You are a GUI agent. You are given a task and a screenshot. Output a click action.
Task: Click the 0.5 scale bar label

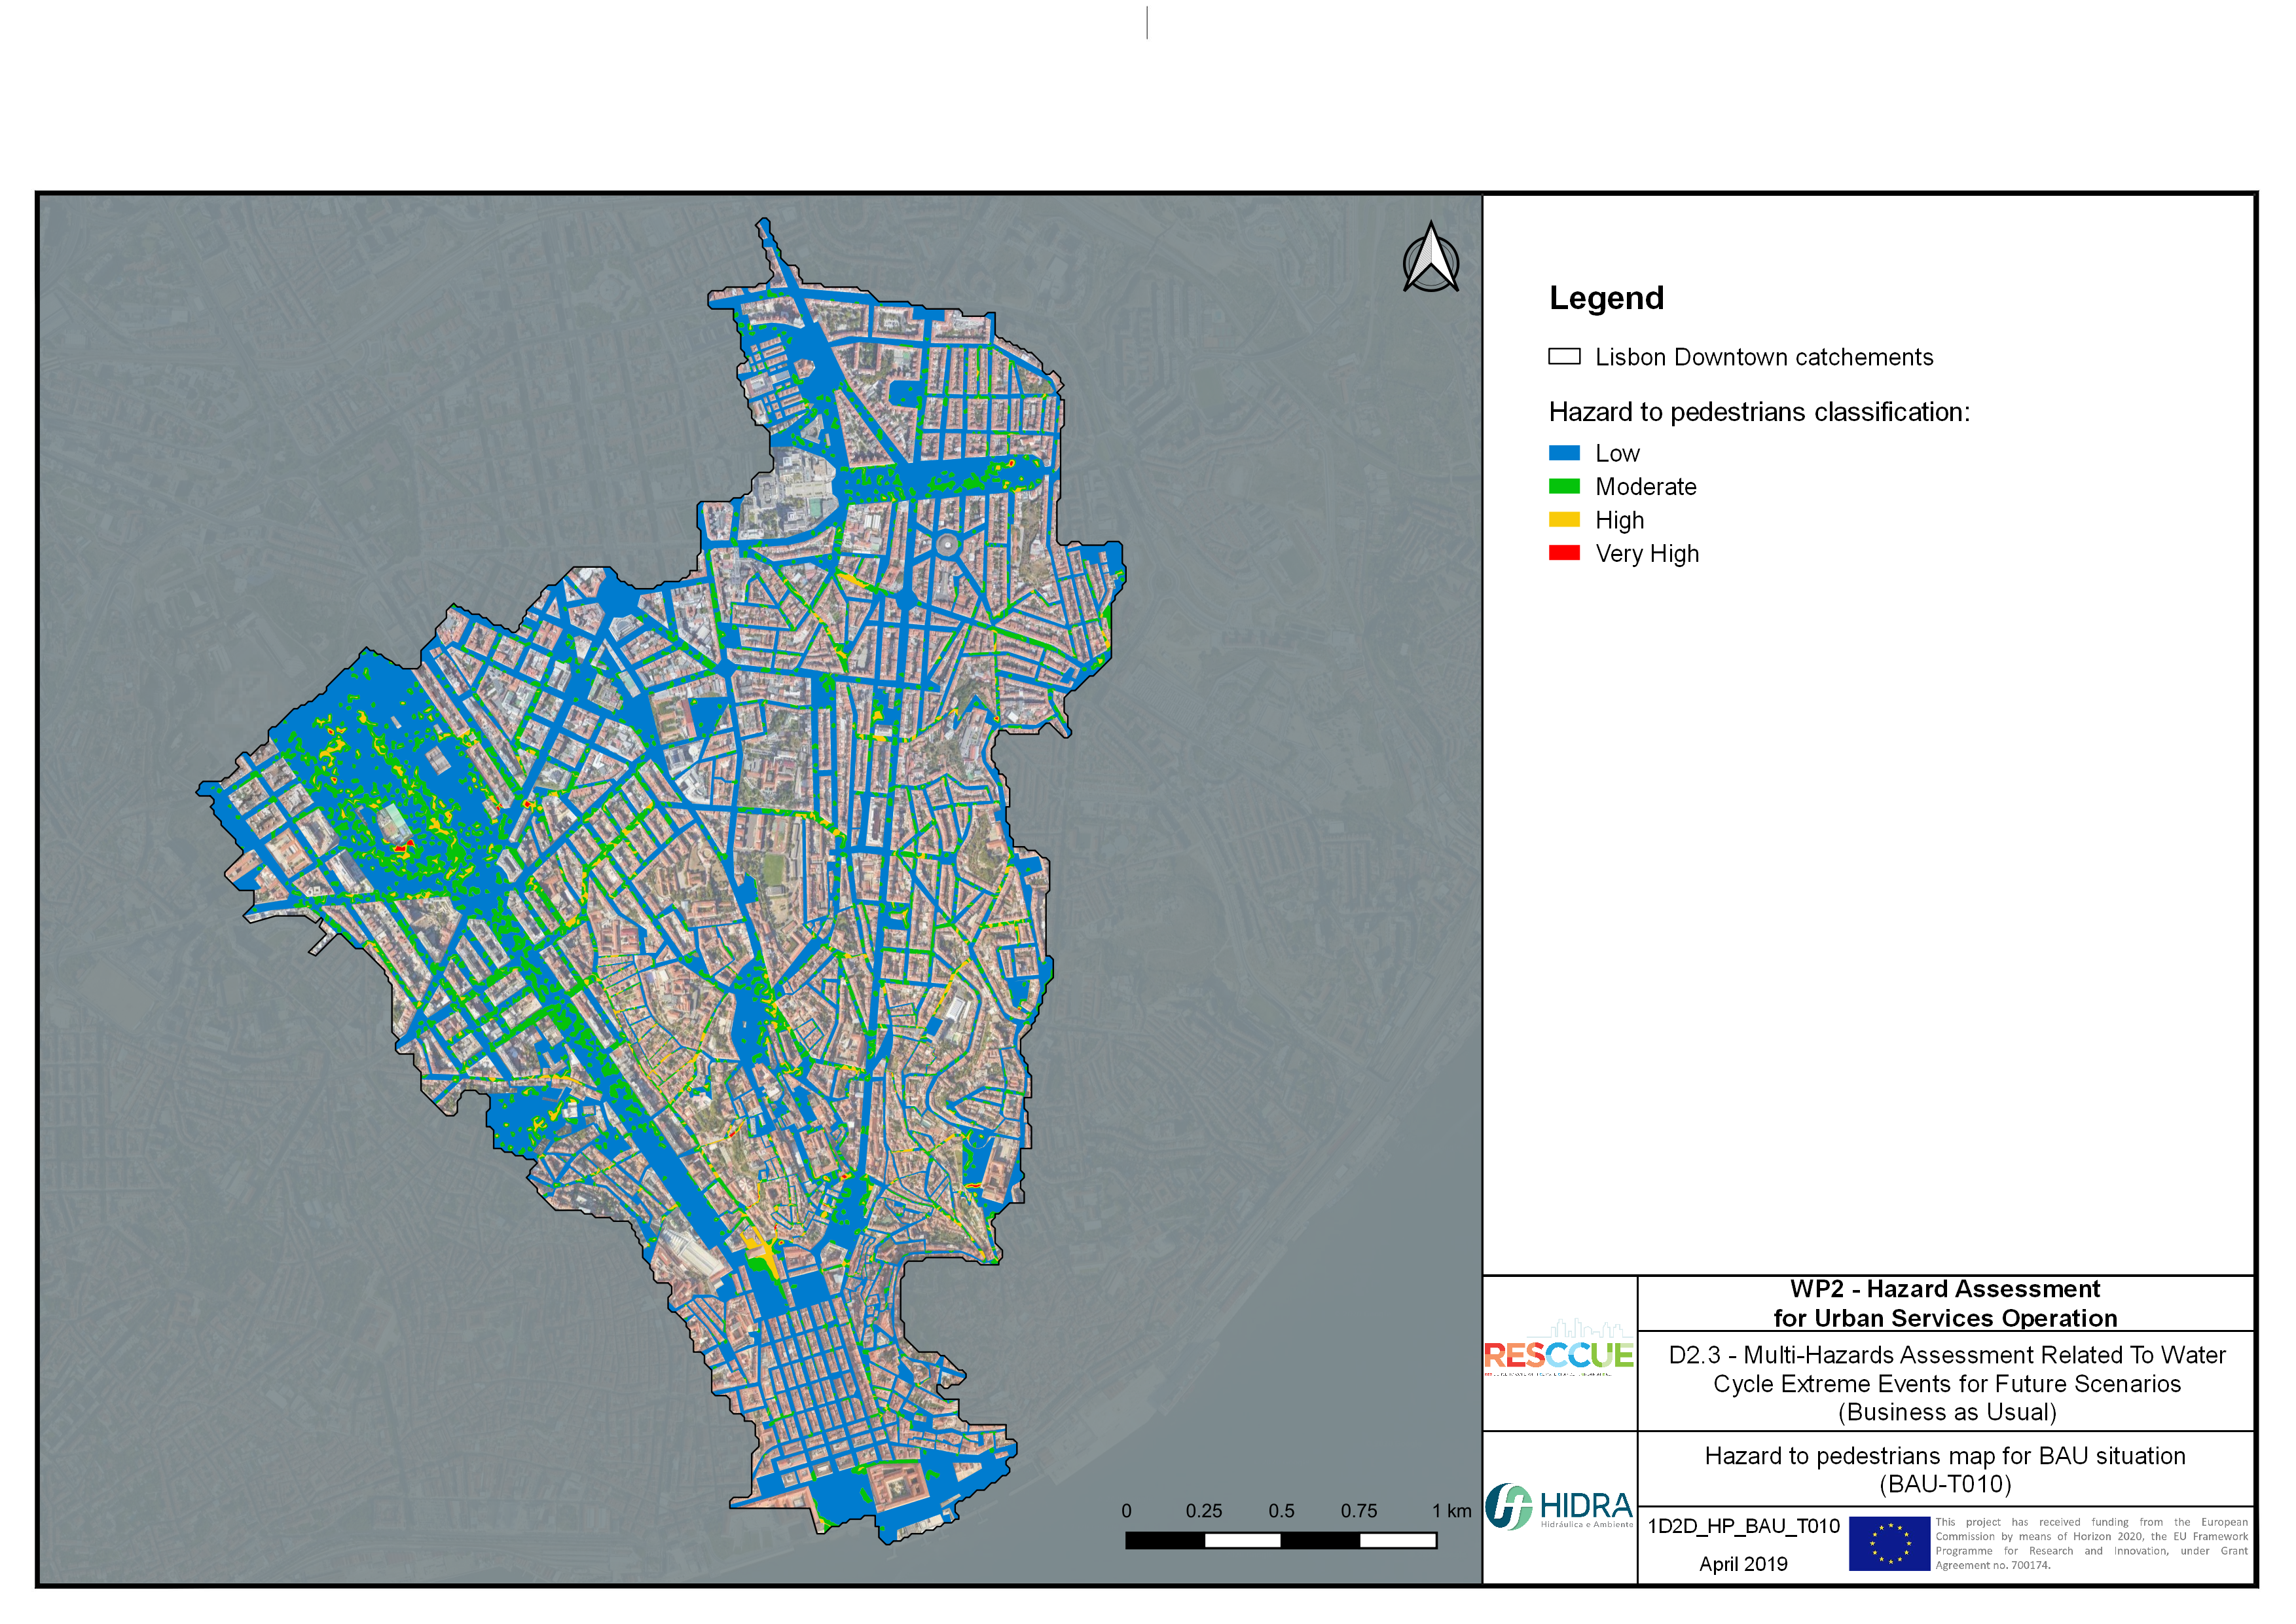1281,1511
